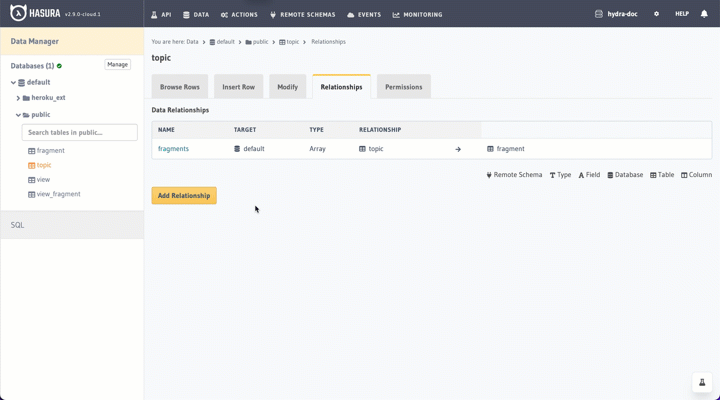Open the Data section
The width and height of the screenshot is (720, 400).
196,15
